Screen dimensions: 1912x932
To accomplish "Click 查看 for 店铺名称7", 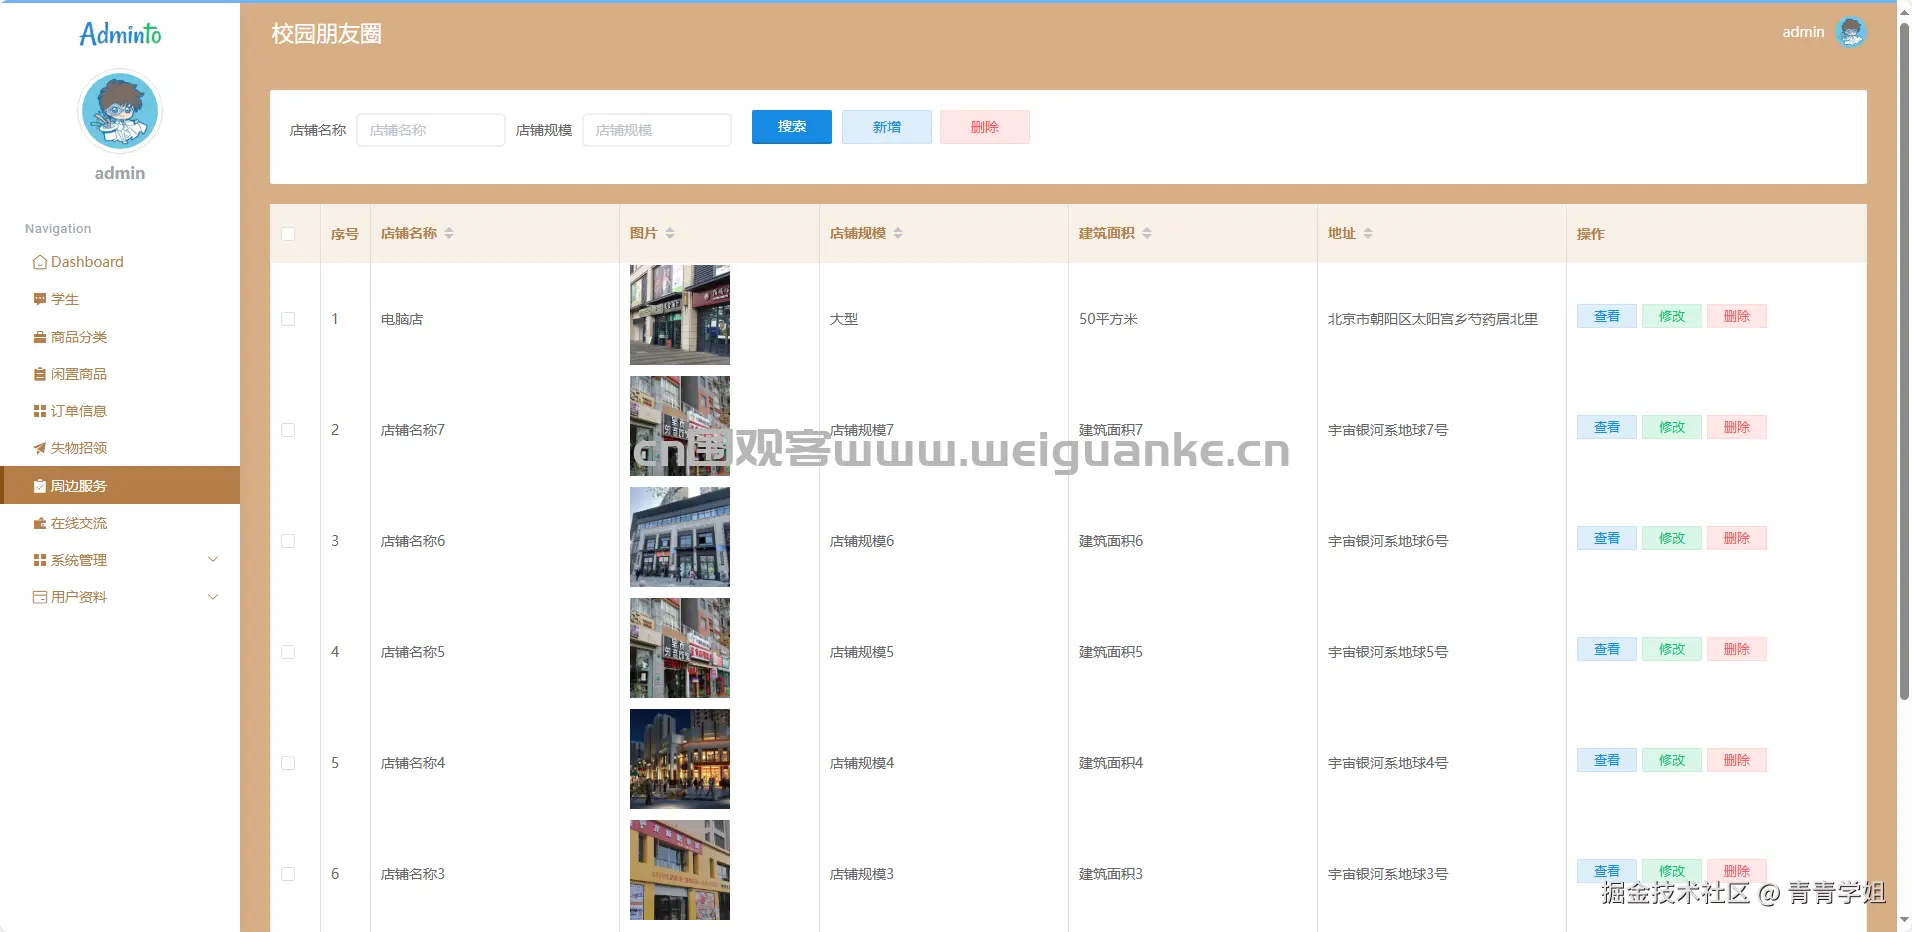I will [1607, 427].
